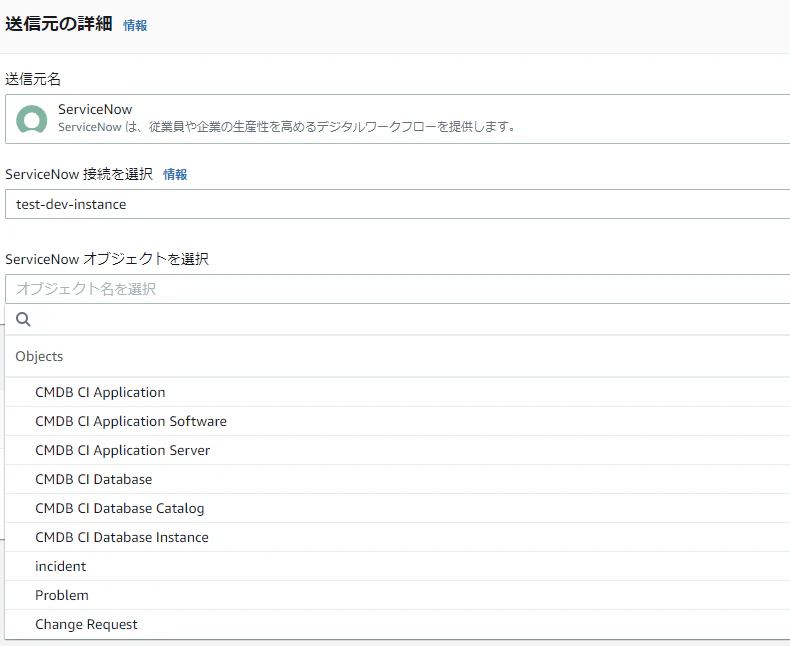
Task: Select CMDB CI Database Catalog
Action: coord(398,508)
